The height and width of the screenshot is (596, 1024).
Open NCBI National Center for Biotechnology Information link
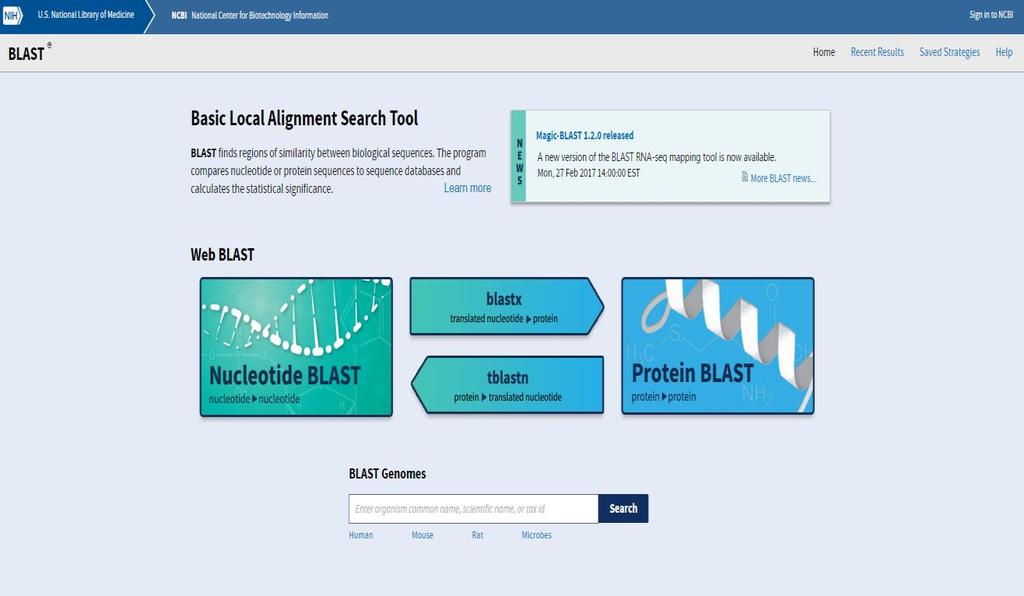click(x=249, y=15)
